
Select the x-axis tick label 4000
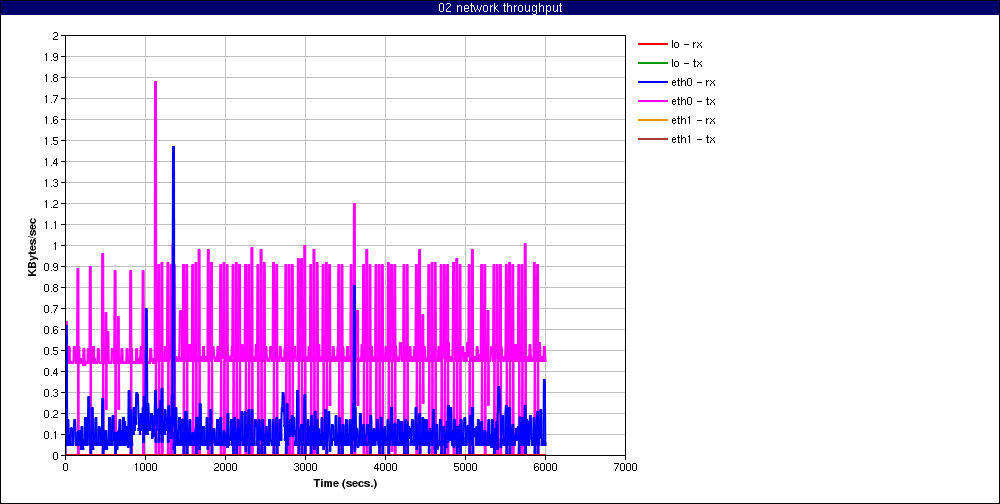click(385, 467)
